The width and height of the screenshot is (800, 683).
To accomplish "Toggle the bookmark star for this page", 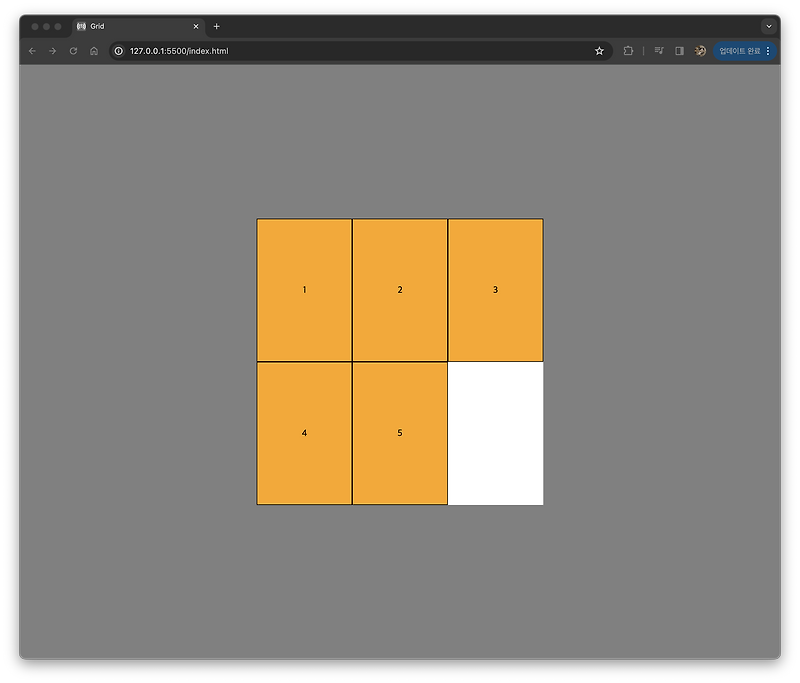I will (599, 50).
